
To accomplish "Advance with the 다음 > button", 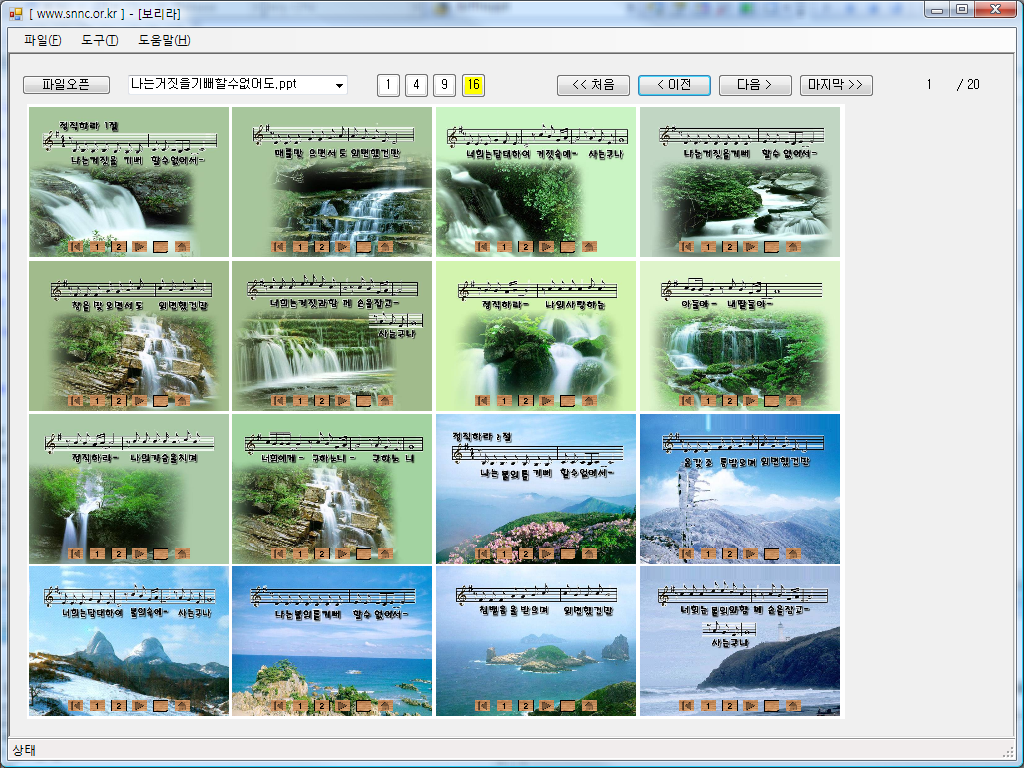I will click(x=755, y=85).
